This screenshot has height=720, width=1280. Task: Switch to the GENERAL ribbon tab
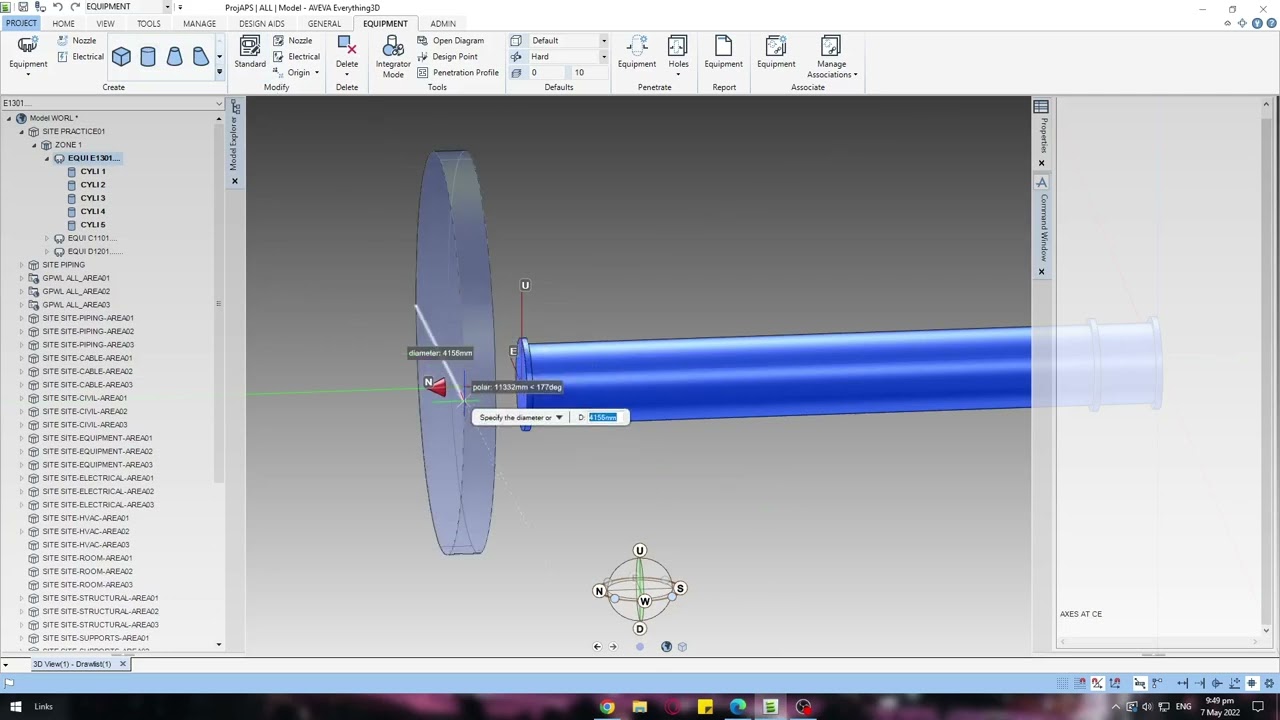click(324, 23)
